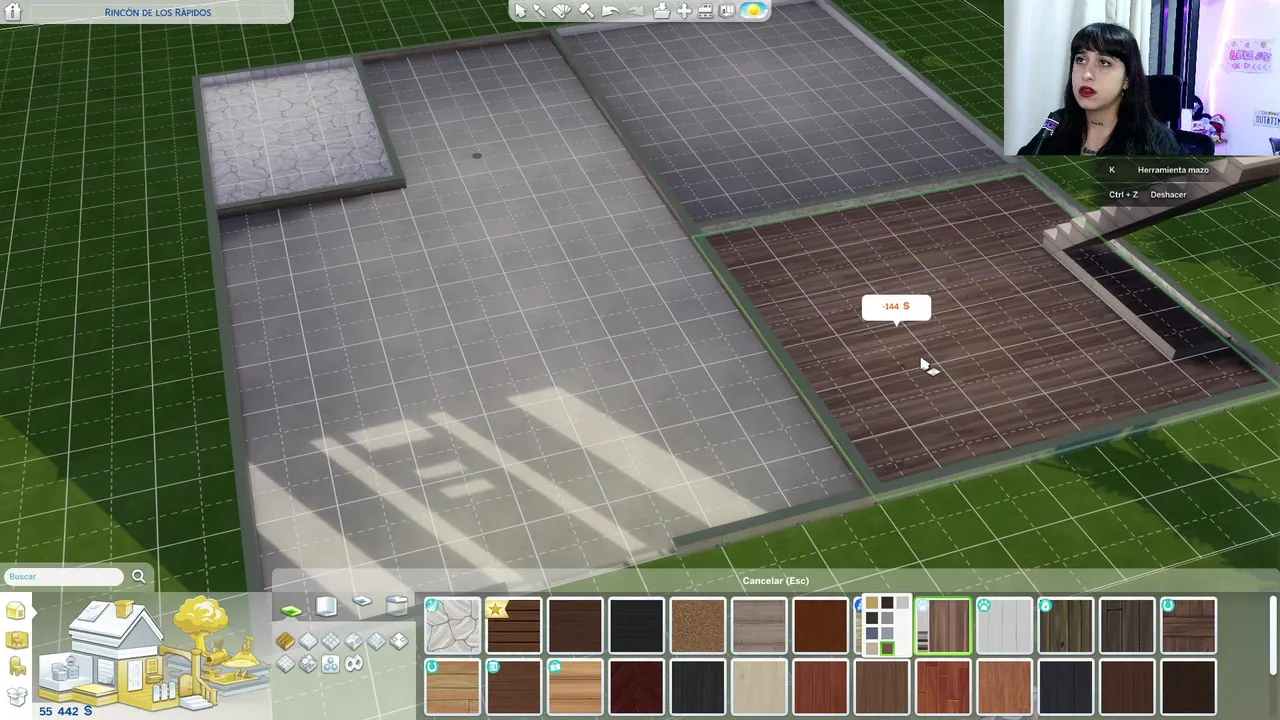Select the fourth category icon with lid
Image resolution: width=1280 pixels, height=720 pixels.
coord(397,605)
